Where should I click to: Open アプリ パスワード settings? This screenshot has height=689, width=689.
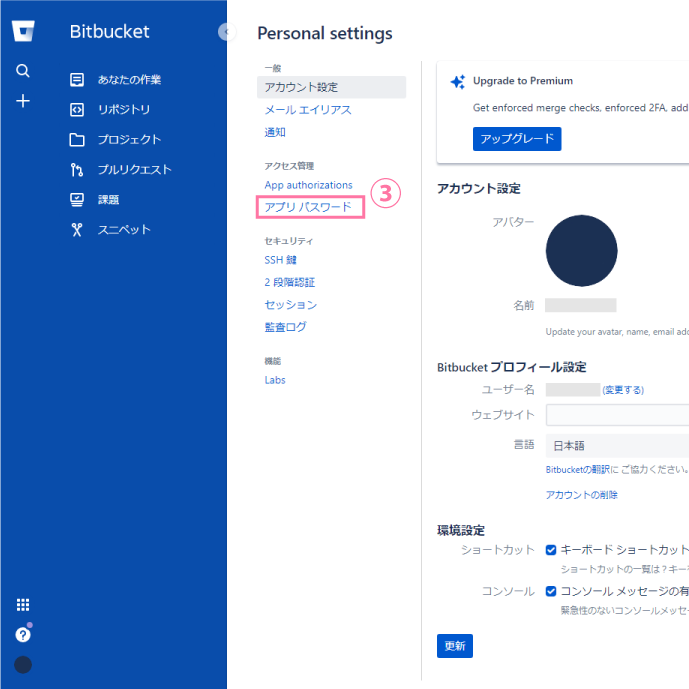pyautogui.click(x=308, y=207)
